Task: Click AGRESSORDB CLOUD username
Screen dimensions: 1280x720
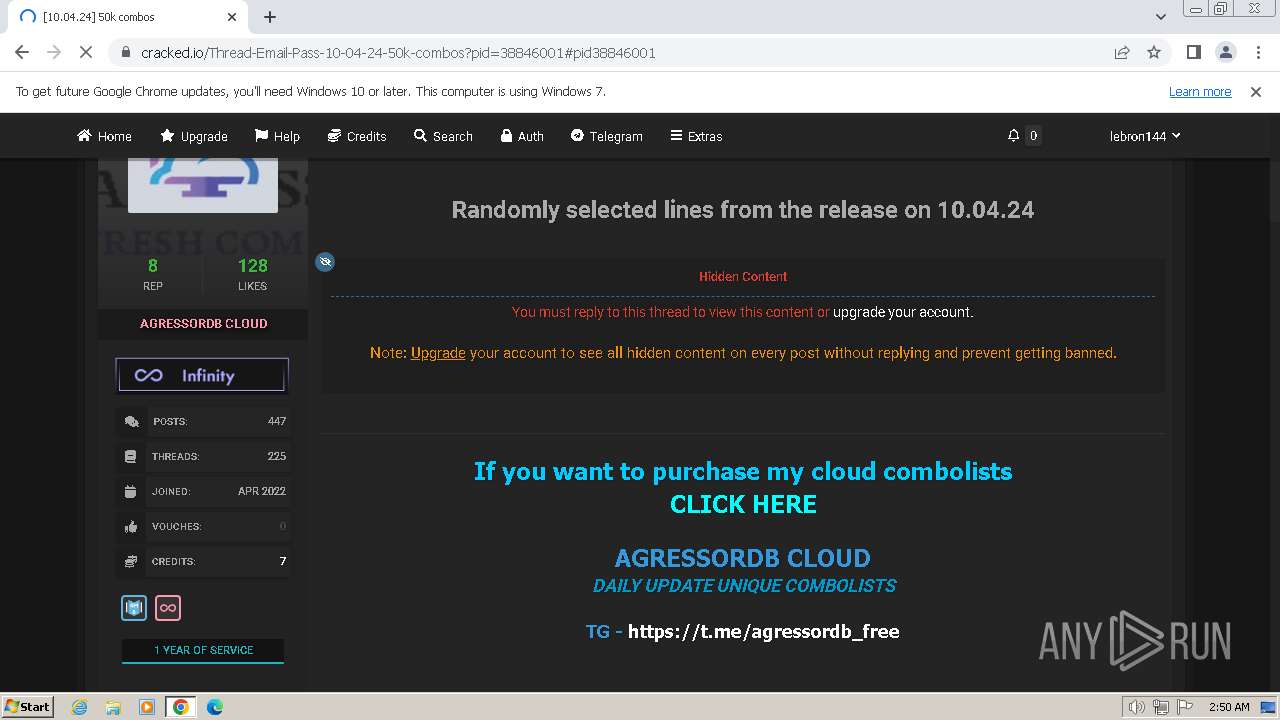Action: tap(203, 324)
